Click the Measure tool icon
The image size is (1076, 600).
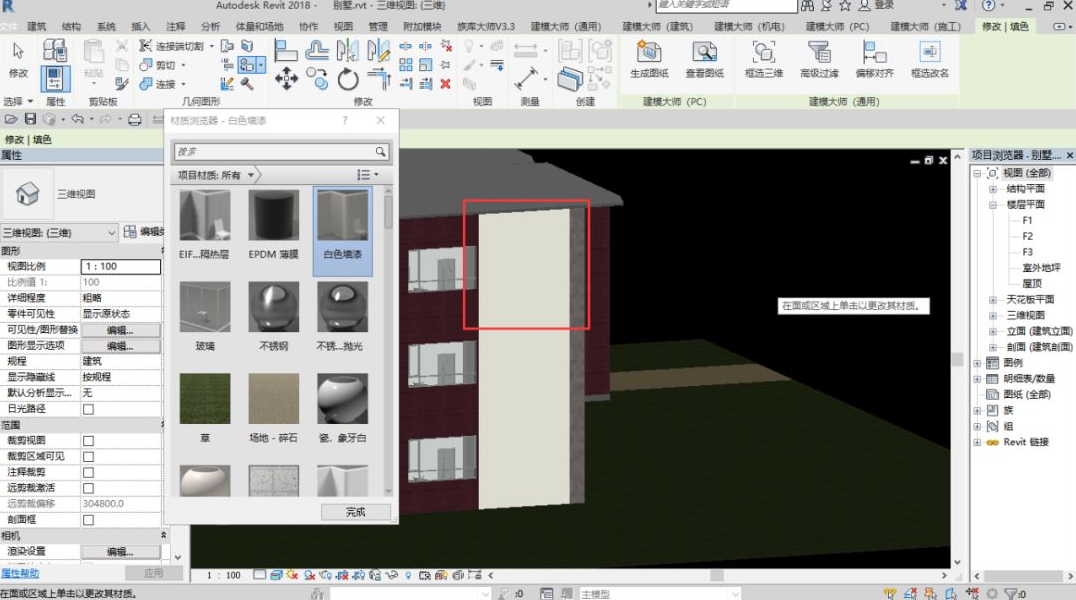pos(526,78)
